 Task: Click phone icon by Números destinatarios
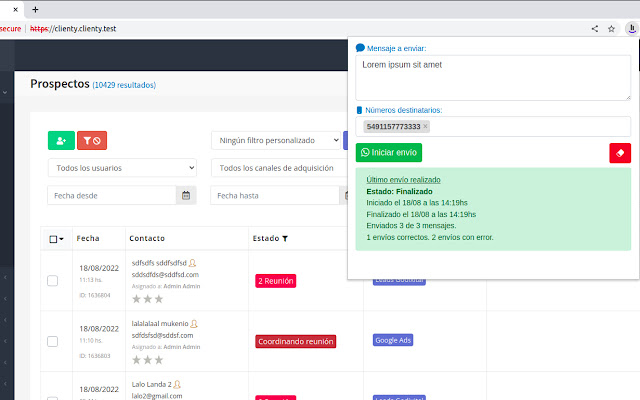[359, 110]
